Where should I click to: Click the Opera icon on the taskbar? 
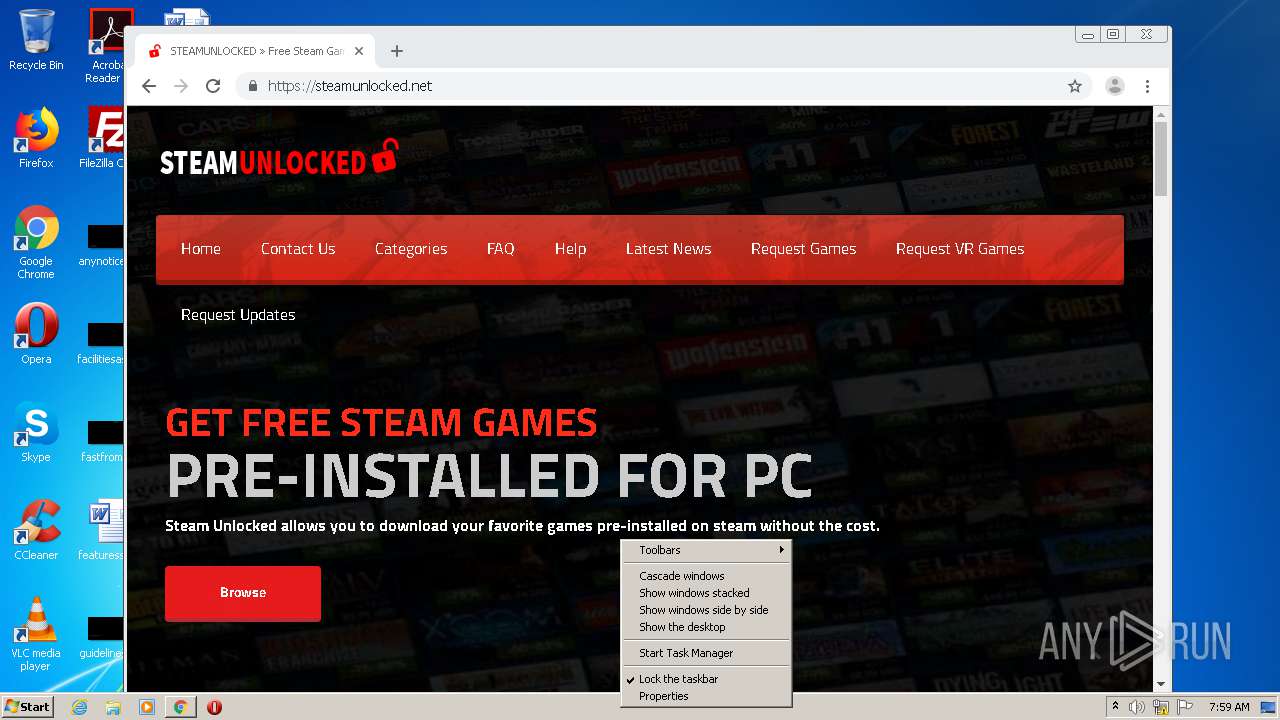[214, 707]
